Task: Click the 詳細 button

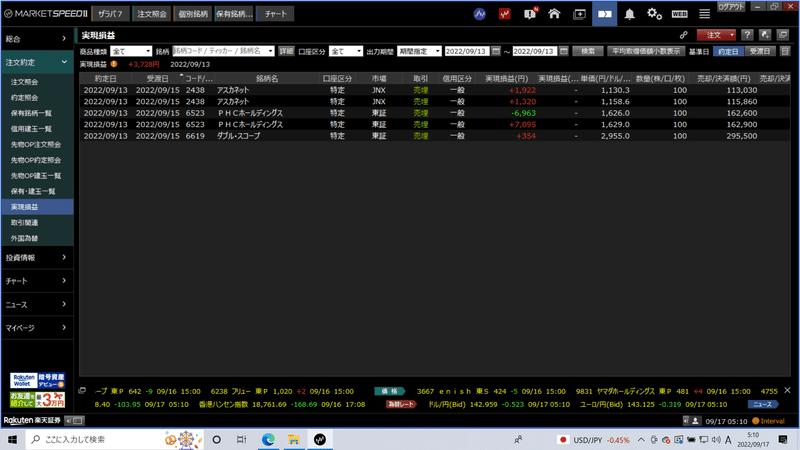Action: (286, 51)
